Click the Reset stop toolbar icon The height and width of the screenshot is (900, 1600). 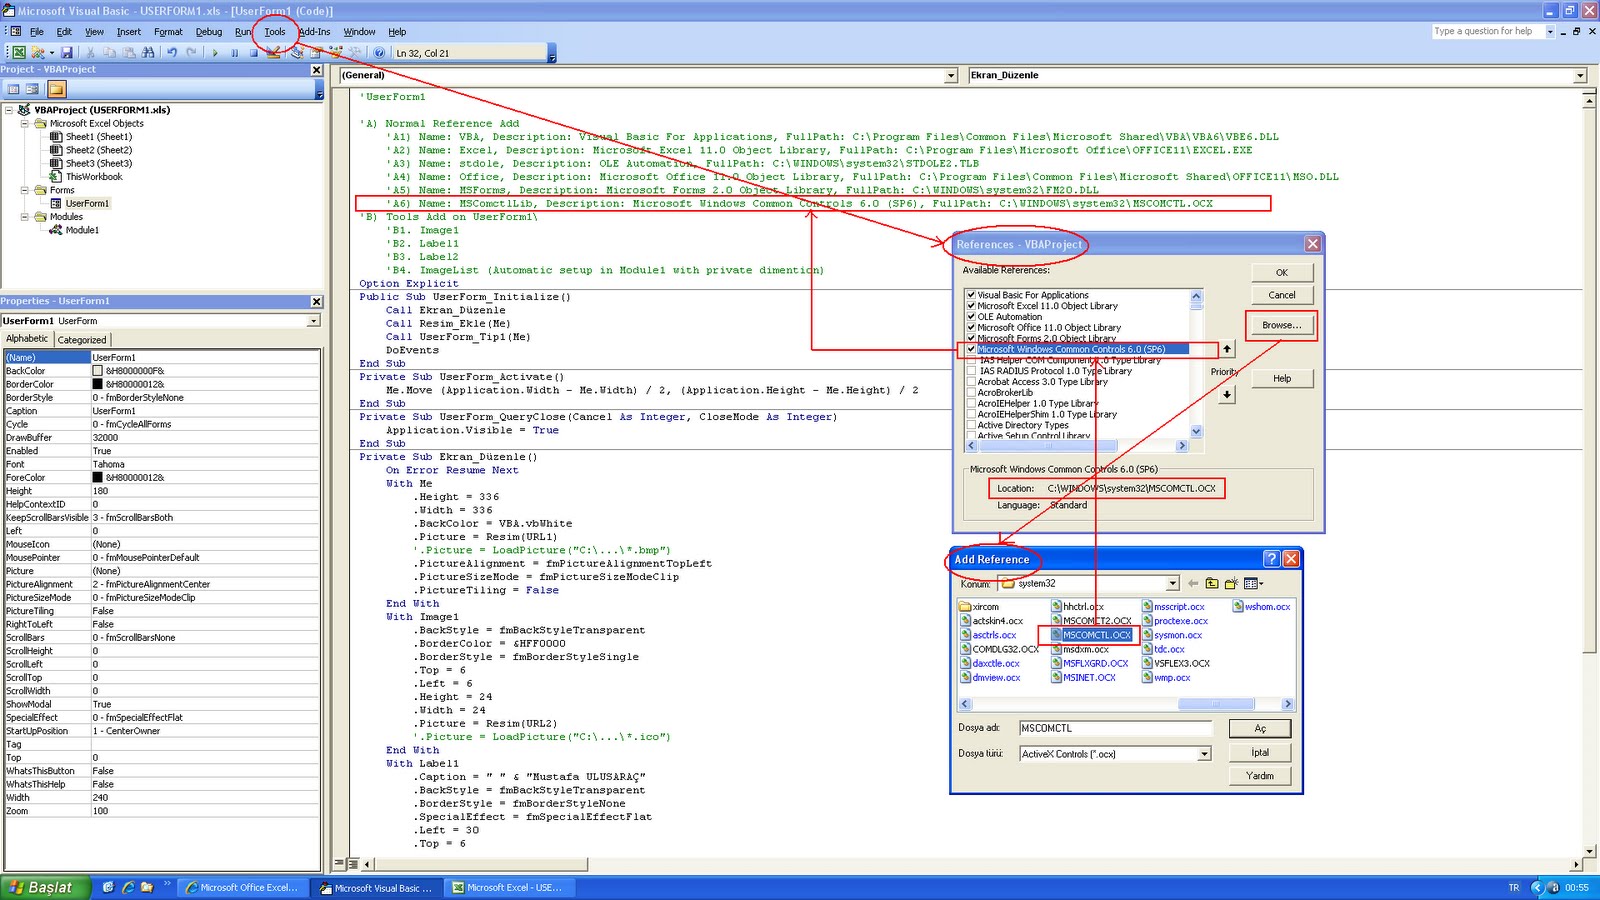click(254, 52)
